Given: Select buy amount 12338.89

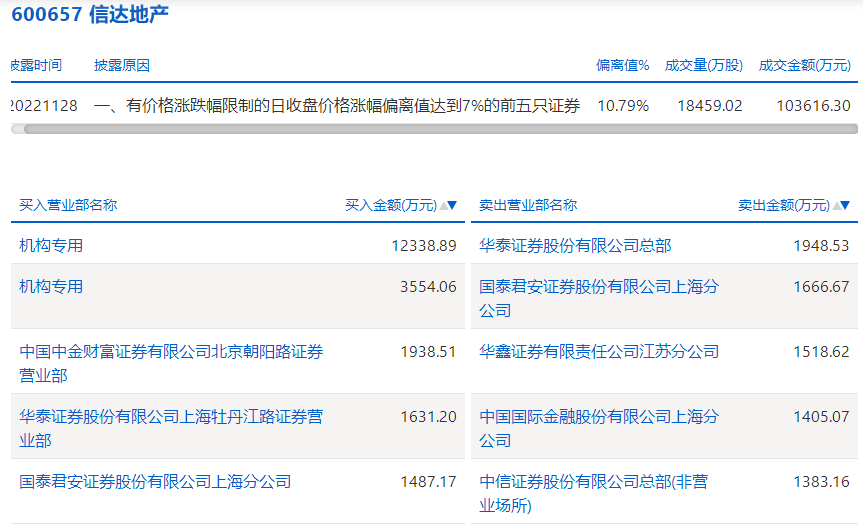Looking at the screenshot, I should pyautogui.click(x=424, y=245).
